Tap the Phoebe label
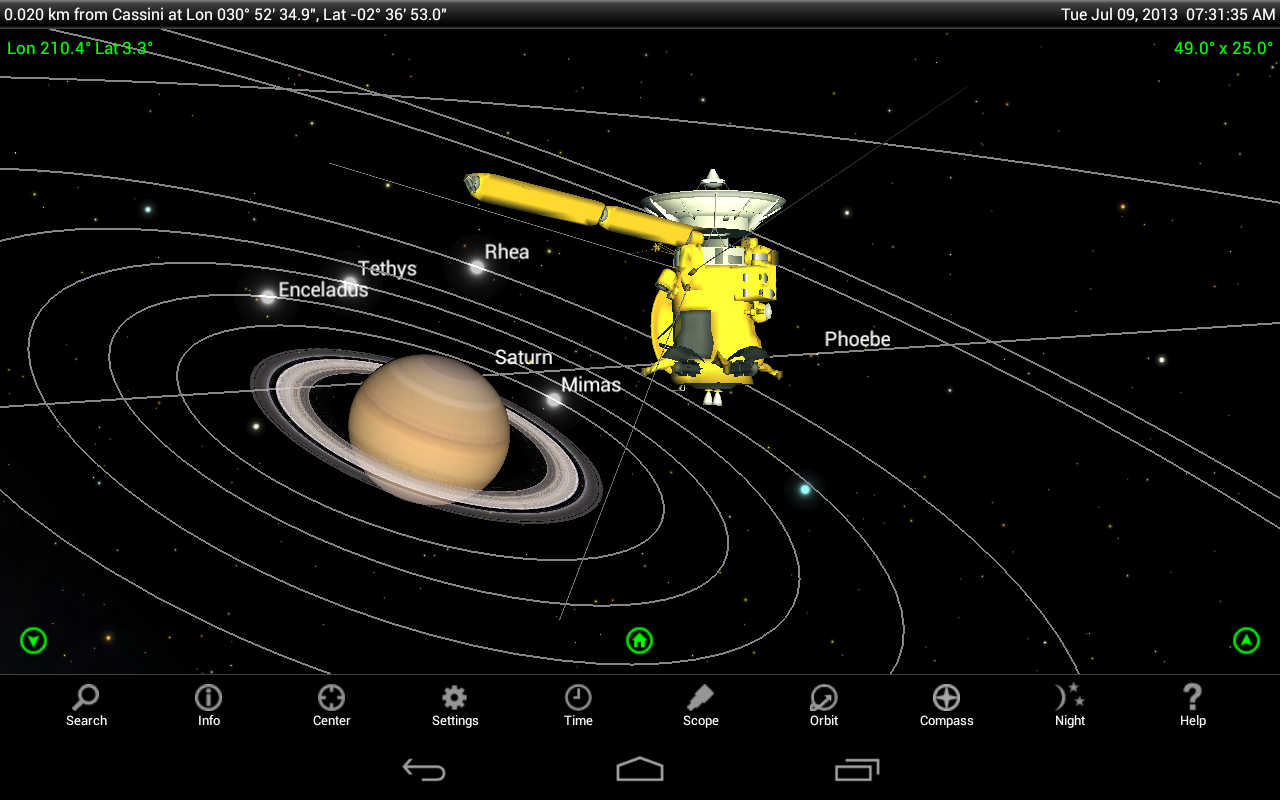Screen dimensions: 1280x800 [x=857, y=340]
